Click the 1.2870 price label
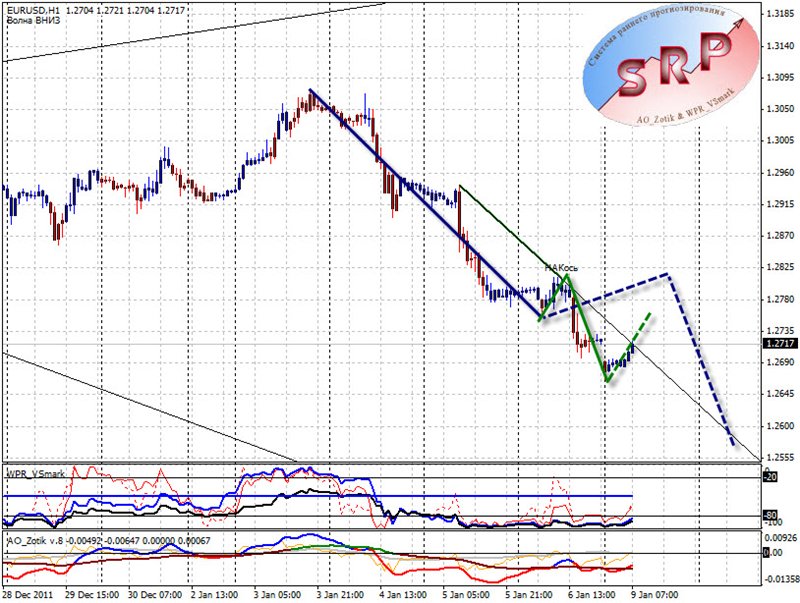Viewport: 800px width, 603px height. click(780, 236)
